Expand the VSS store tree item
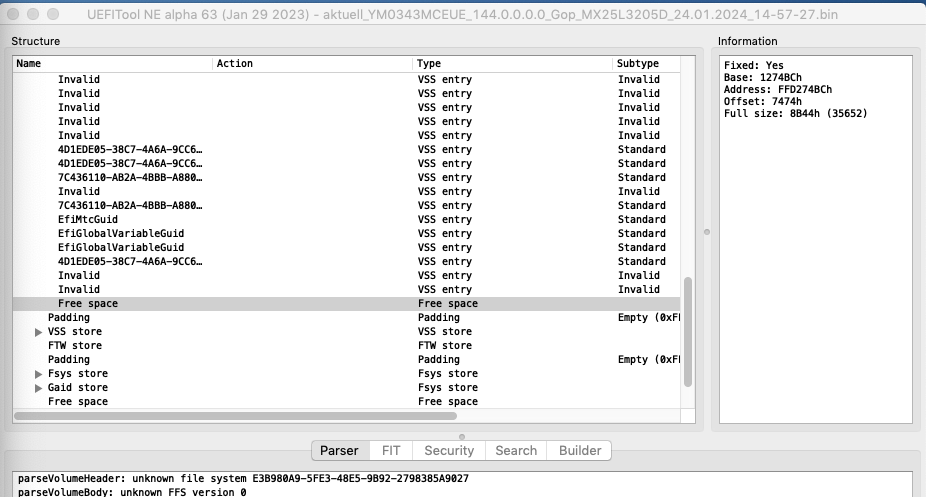Image resolution: width=926 pixels, height=497 pixels. [x=38, y=332]
